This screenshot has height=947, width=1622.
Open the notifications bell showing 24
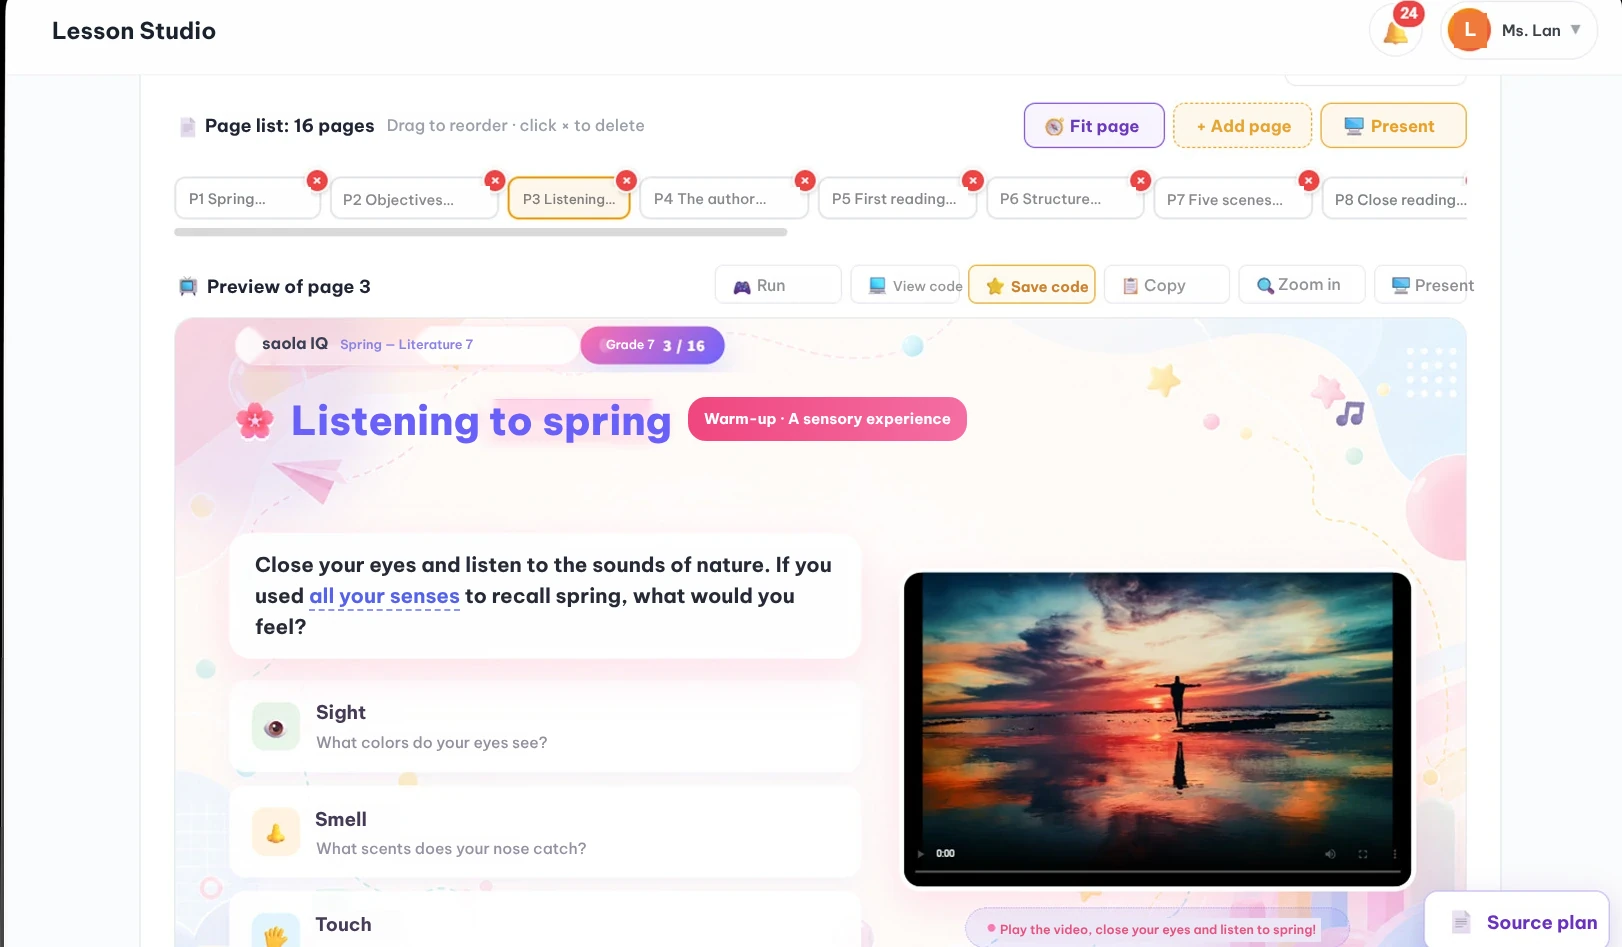1396,31
